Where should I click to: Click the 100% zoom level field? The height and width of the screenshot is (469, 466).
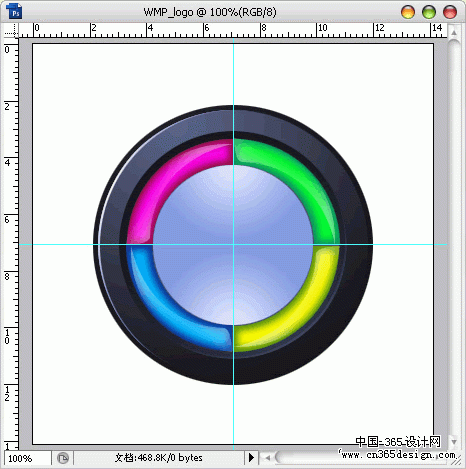[28, 458]
